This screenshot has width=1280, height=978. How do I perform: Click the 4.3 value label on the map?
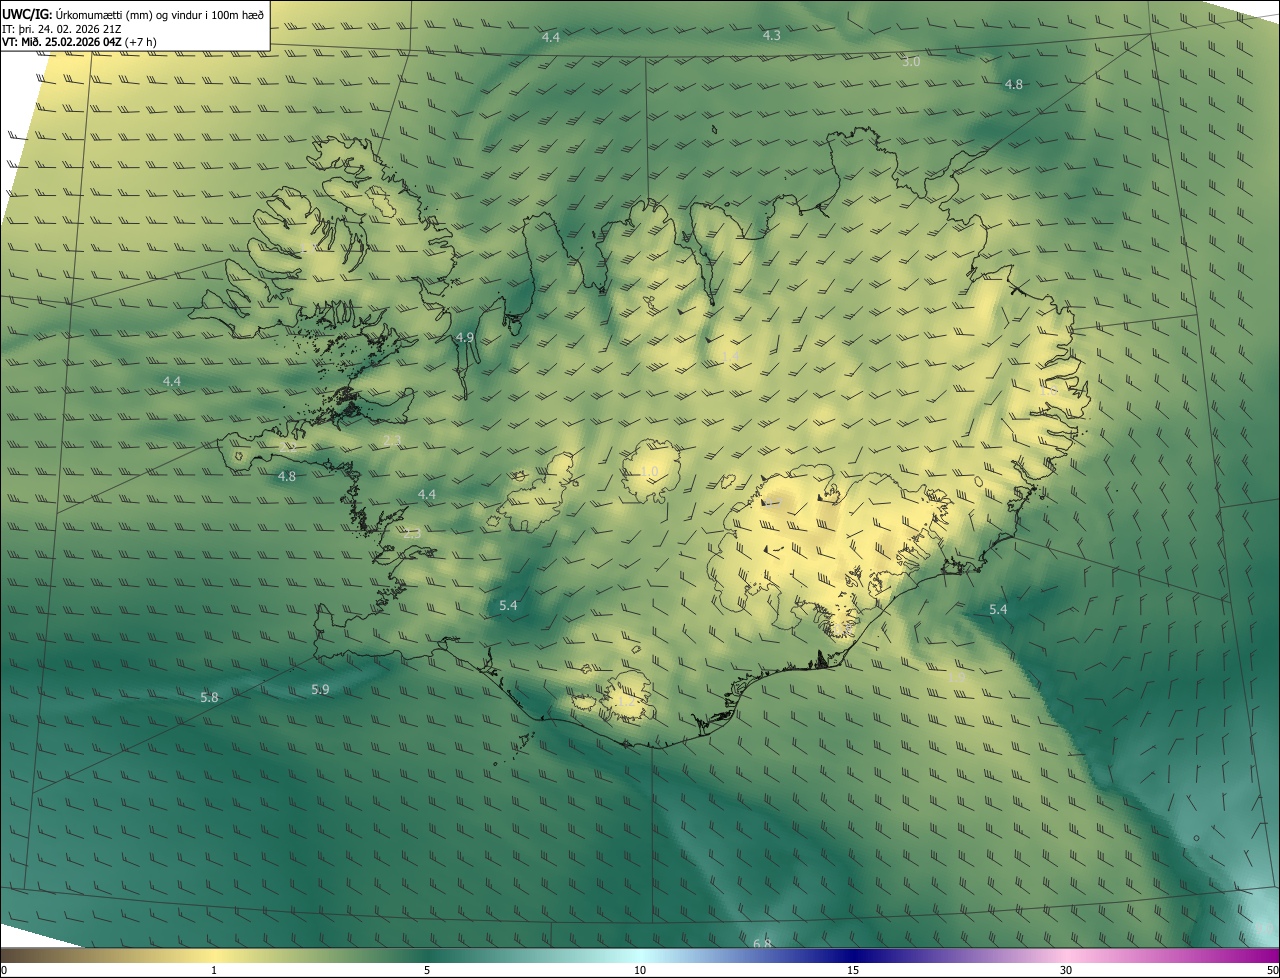[x=771, y=35]
